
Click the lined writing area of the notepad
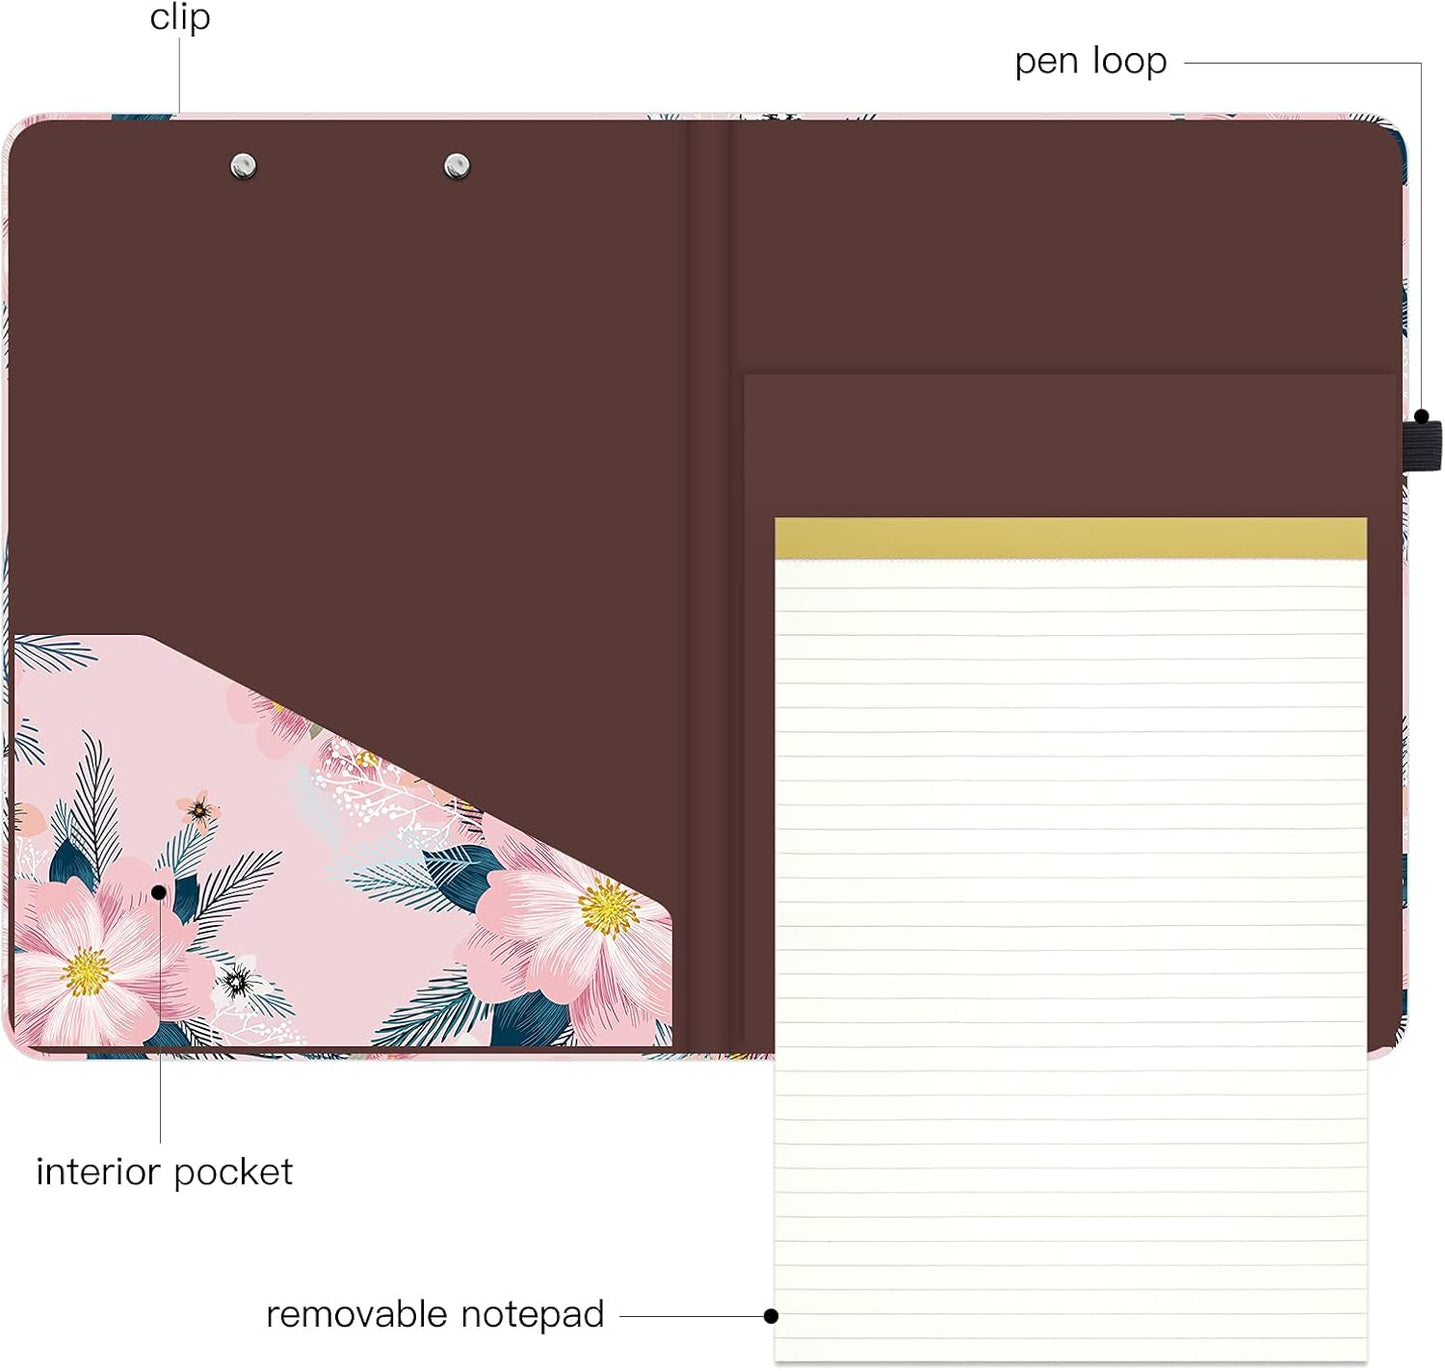point(1071,960)
